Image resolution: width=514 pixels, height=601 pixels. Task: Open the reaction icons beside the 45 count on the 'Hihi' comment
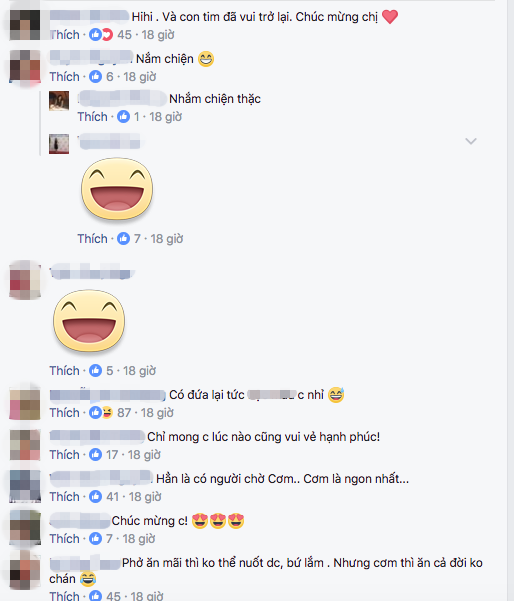click(x=101, y=35)
